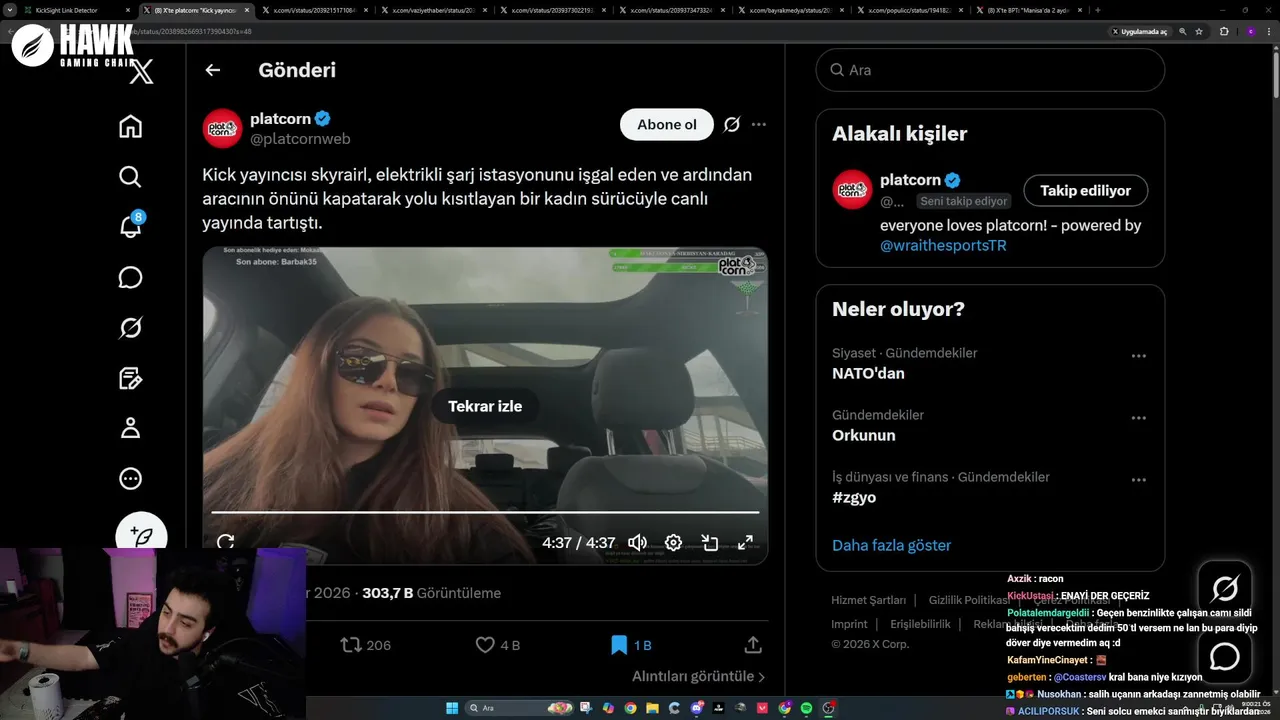Viewport: 1280px width, 720px height.
Task: Open the profile person icon in sidebar
Action: pyautogui.click(x=130, y=428)
